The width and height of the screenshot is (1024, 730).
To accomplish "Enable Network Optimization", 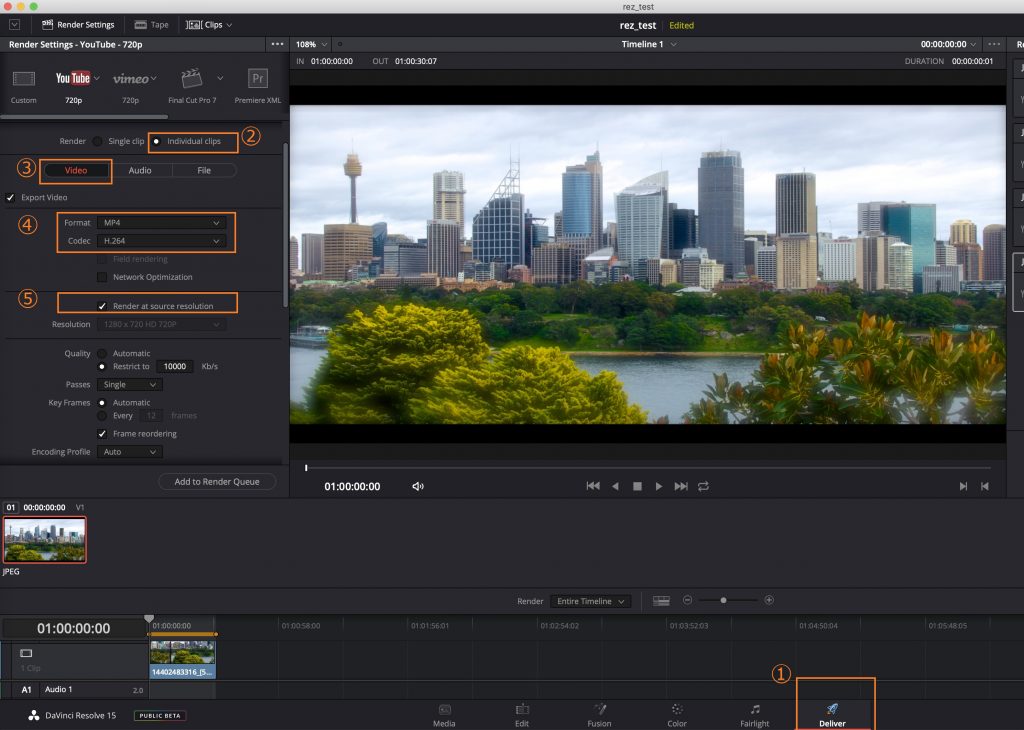I will (x=102, y=277).
